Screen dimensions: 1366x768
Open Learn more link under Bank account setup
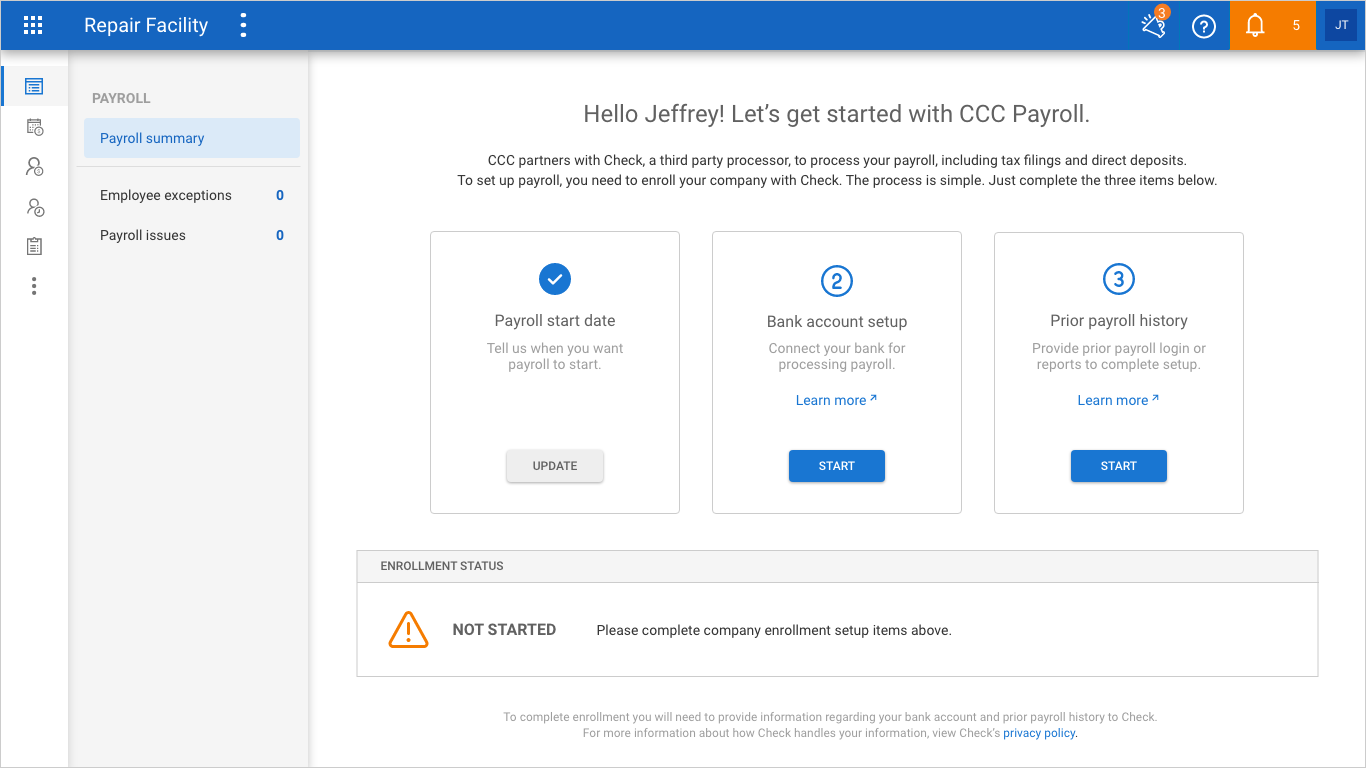coord(837,400)
